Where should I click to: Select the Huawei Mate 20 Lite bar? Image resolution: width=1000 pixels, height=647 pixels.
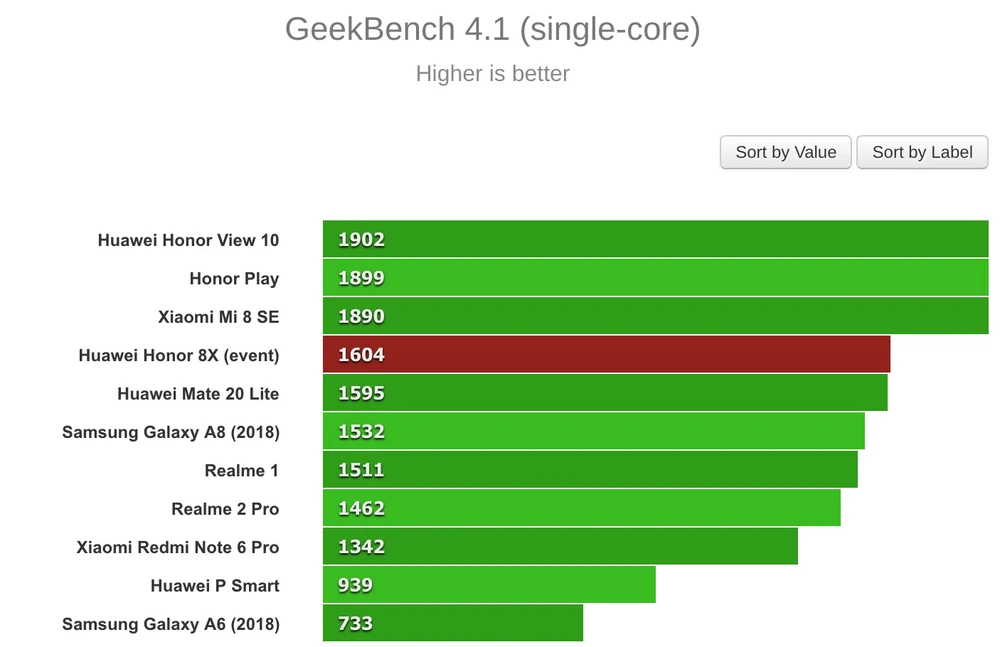click(x=605, y=393)
